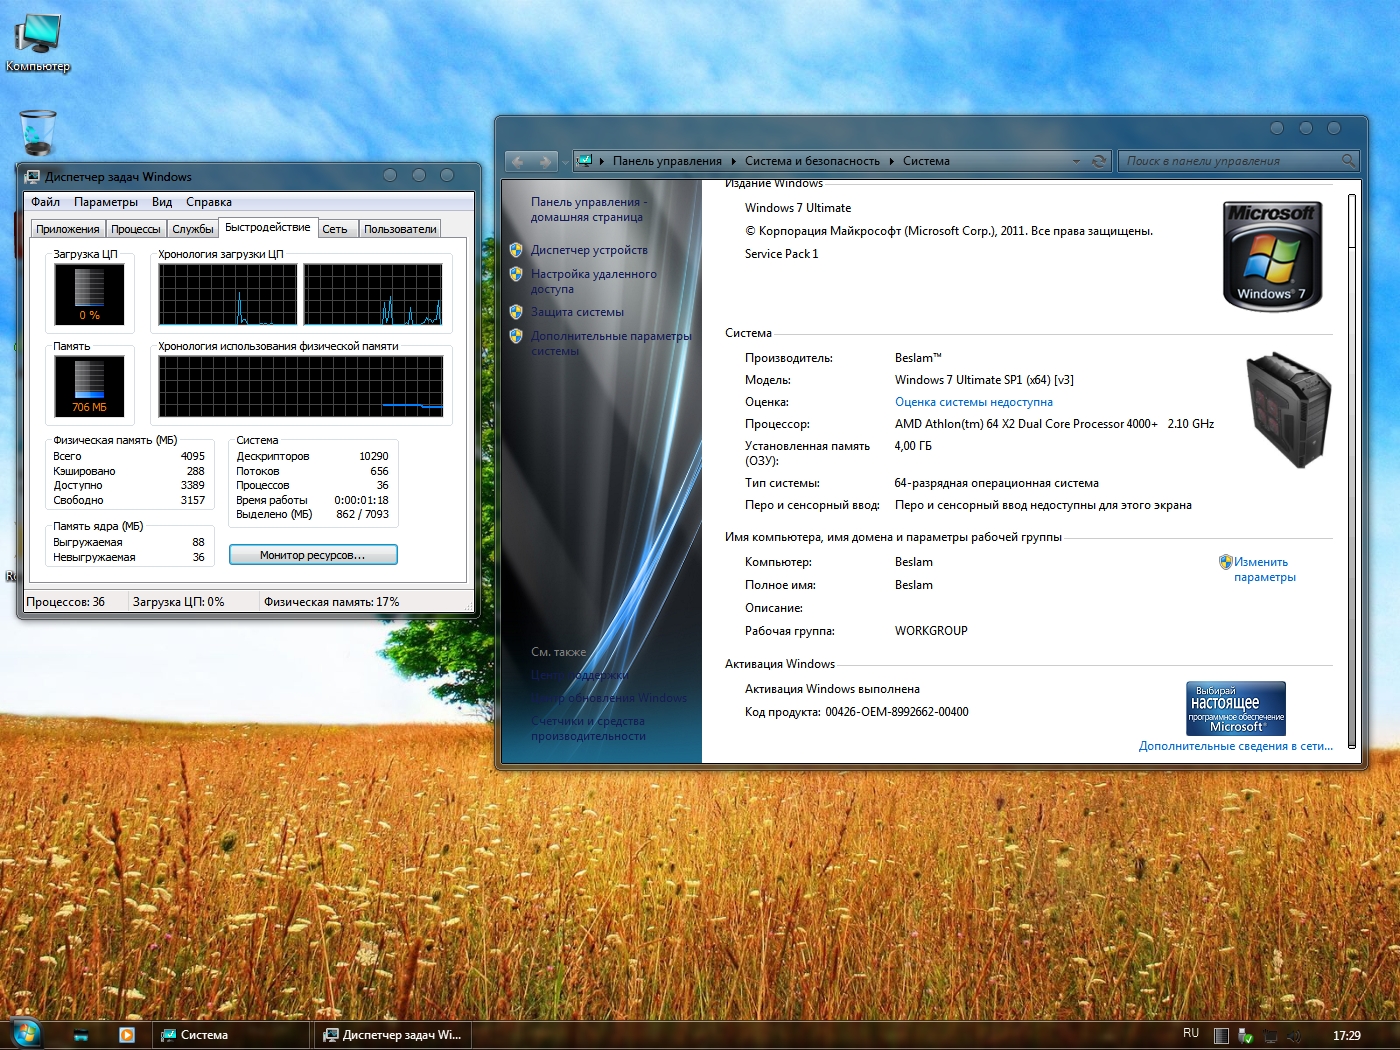This screenshot has width=1400, height=1050.
Task: Open the Вид menu
Action: 162,202
